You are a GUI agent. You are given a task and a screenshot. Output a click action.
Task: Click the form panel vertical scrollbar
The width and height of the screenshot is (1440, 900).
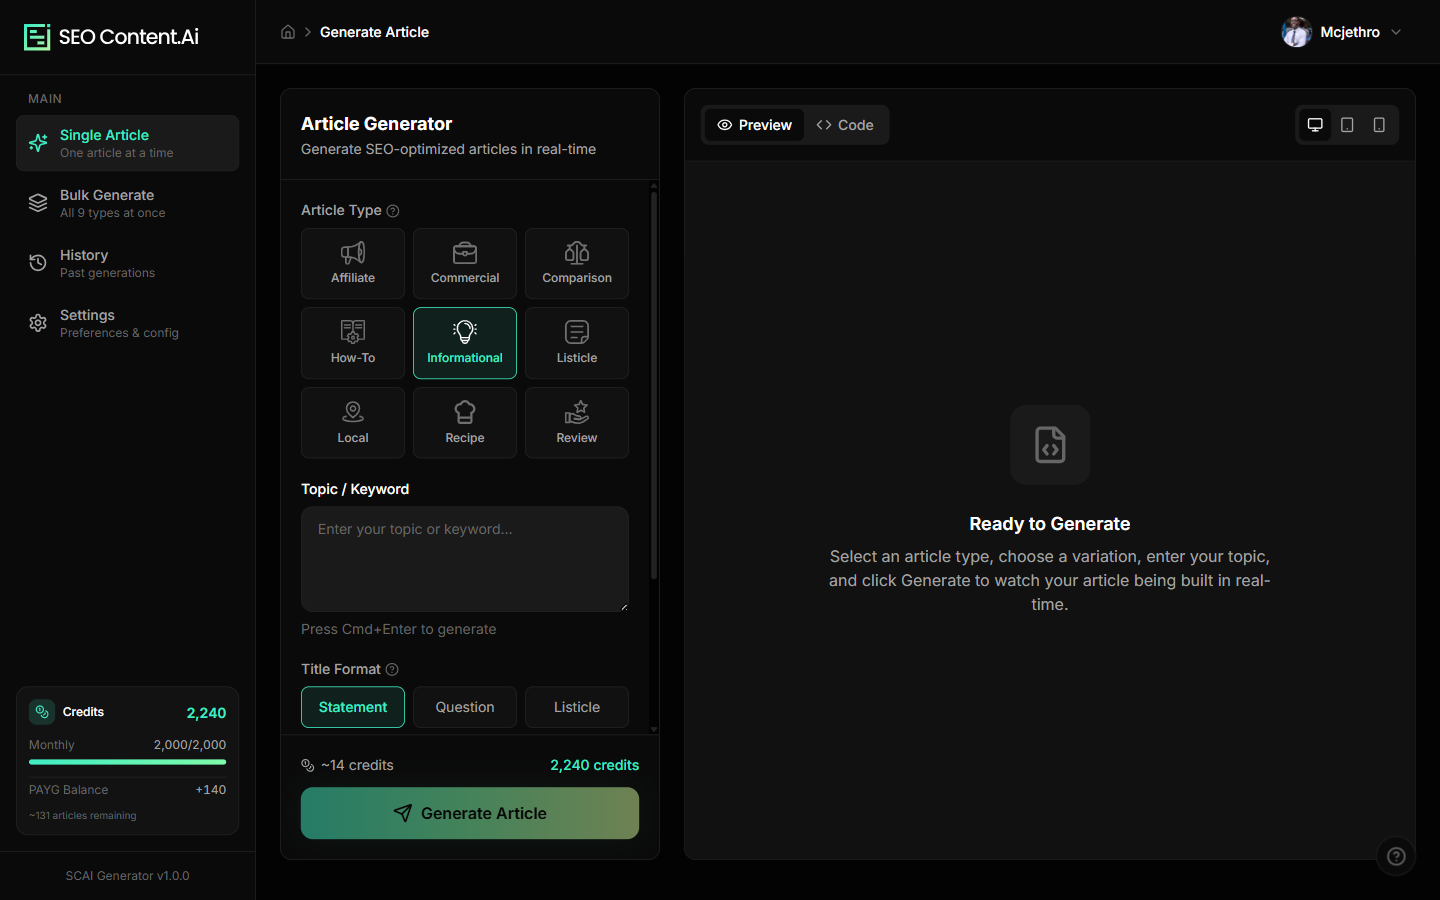pos(654,385)
